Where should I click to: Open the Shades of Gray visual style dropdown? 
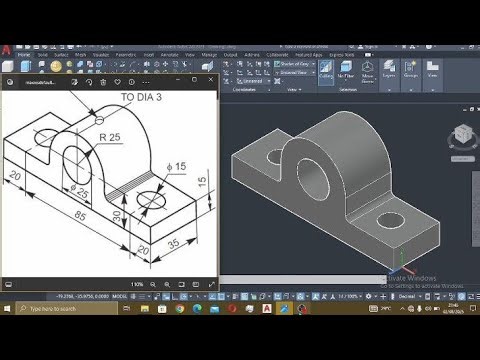[295, 64]
